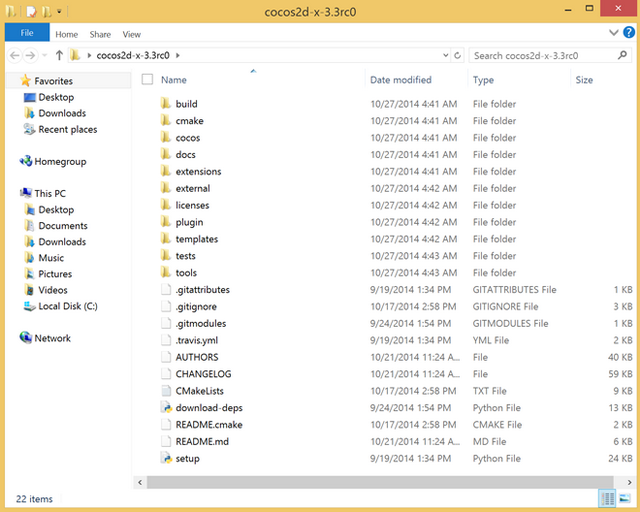Image resolution: width=640 pixels, height=512 pixels.
Task: Click the scrollbar right arrow
Action: click(x=629, y=482)
